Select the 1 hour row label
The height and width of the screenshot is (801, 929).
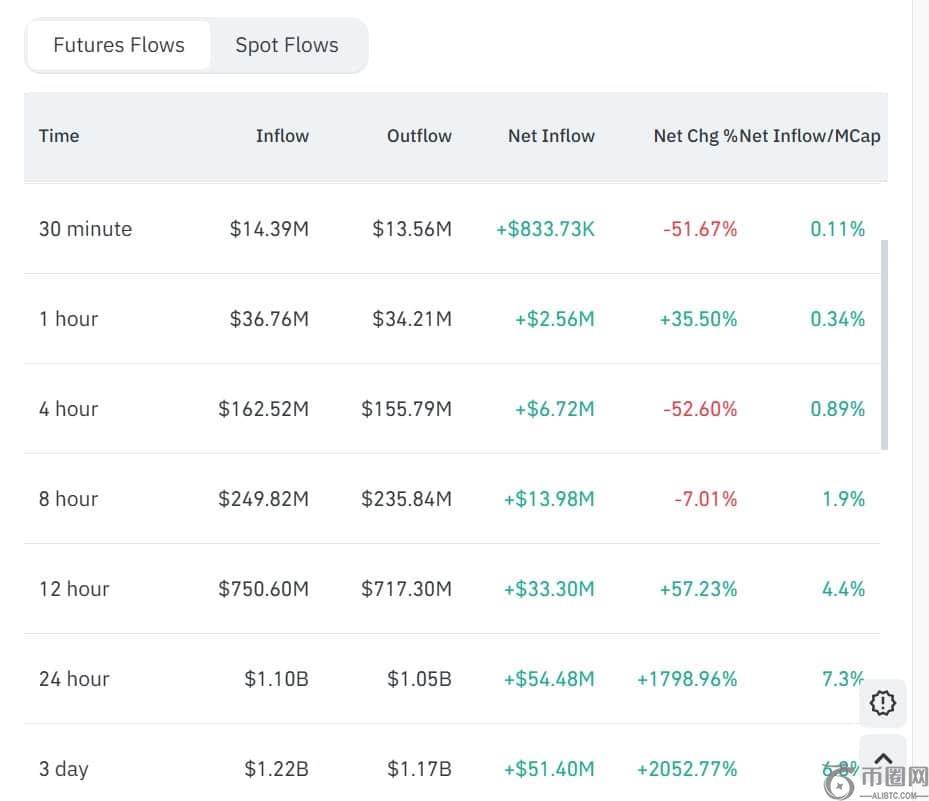[68, 319]
